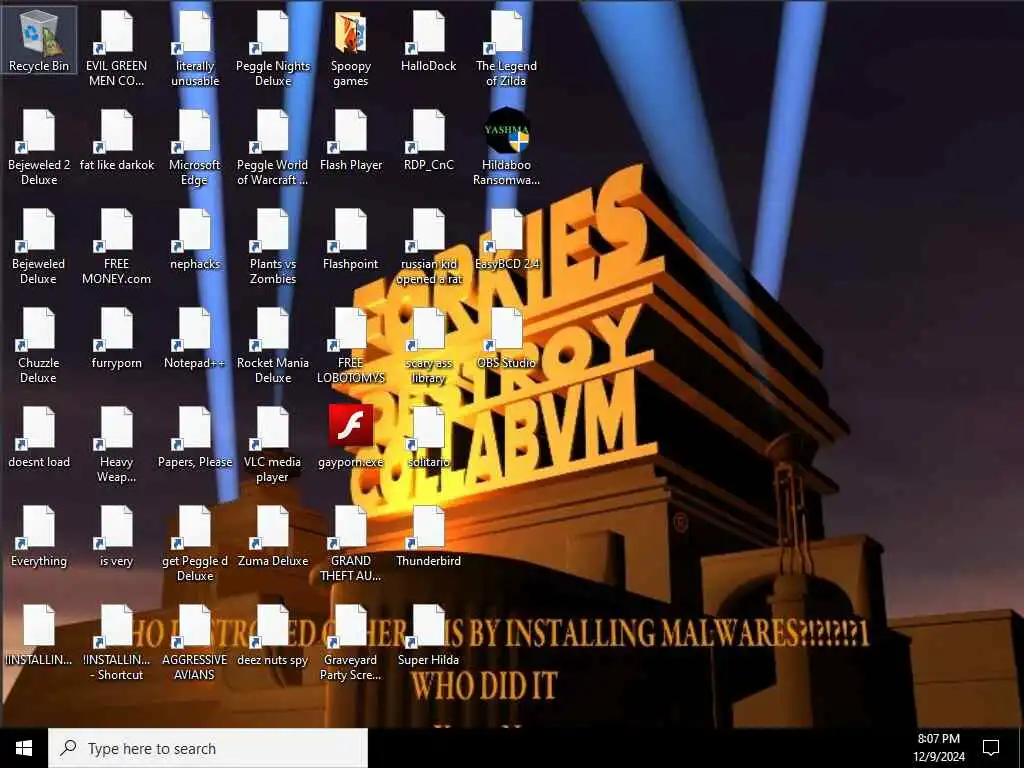
Task: Select the Flash Player shortcut
Action: (351, 140)
